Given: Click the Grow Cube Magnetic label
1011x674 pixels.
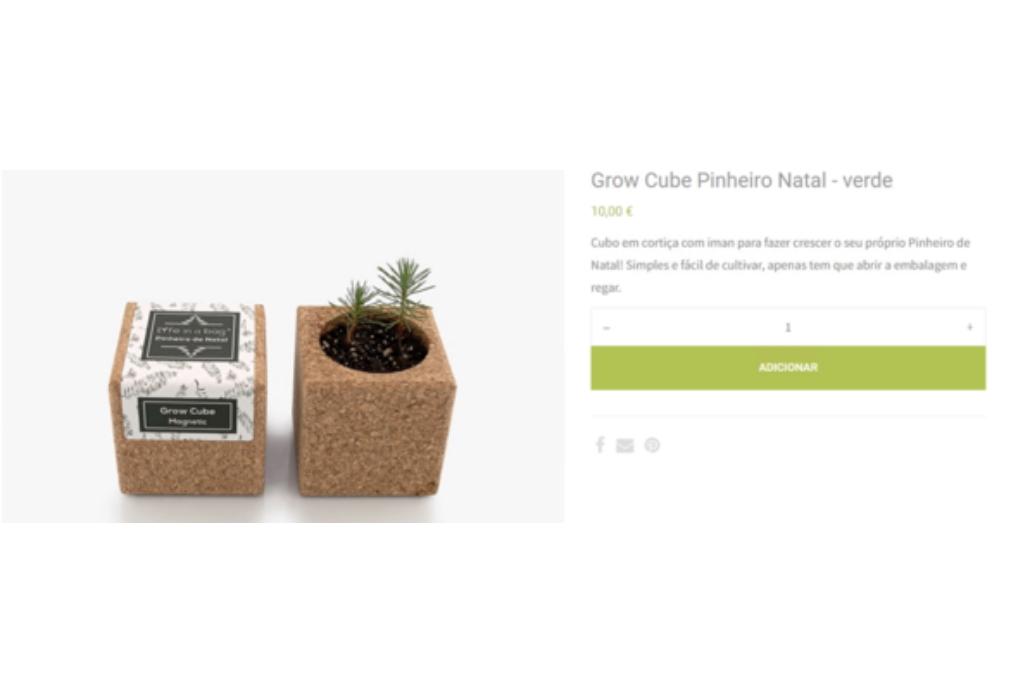Looking at the screenshot, I should click(x=187, y=415).
